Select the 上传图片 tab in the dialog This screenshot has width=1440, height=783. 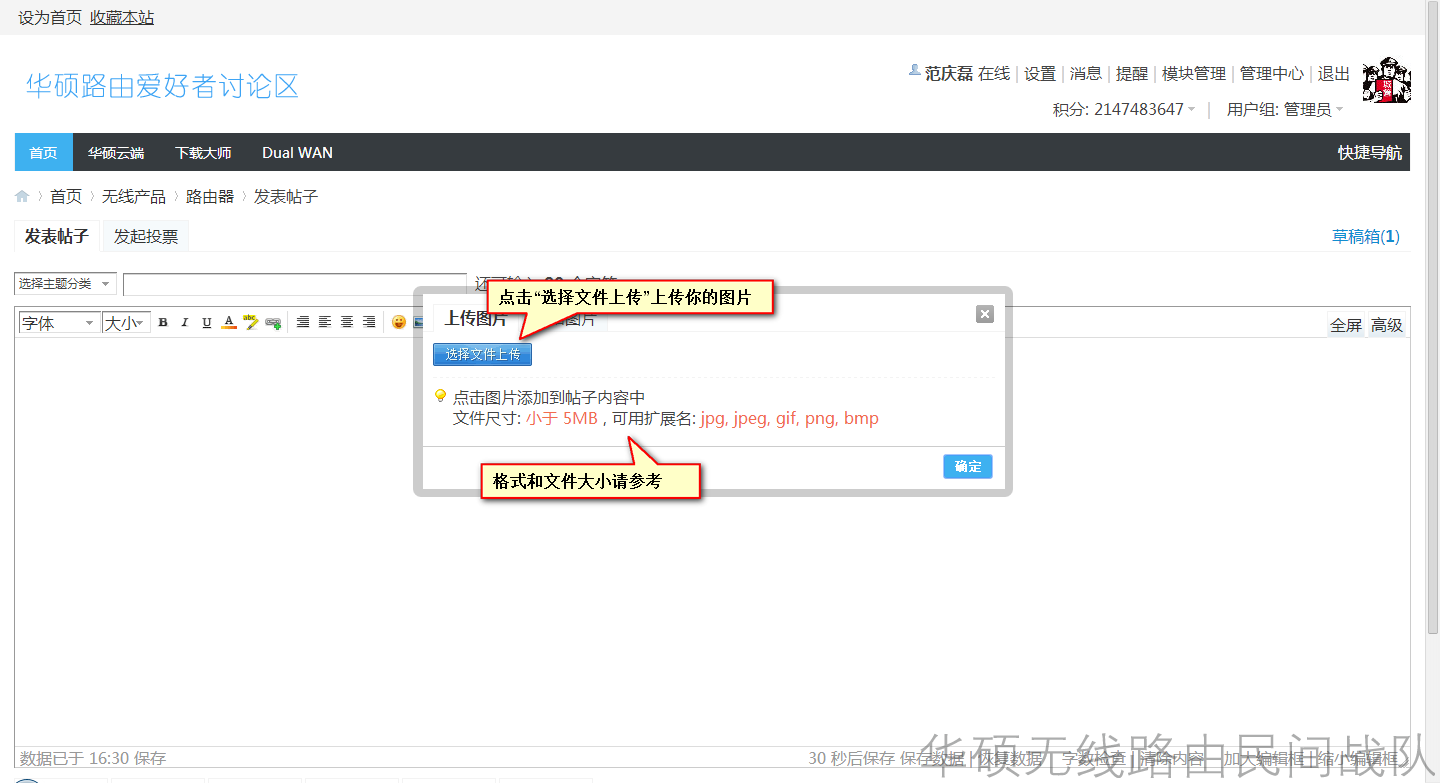(x=475, y=318)
